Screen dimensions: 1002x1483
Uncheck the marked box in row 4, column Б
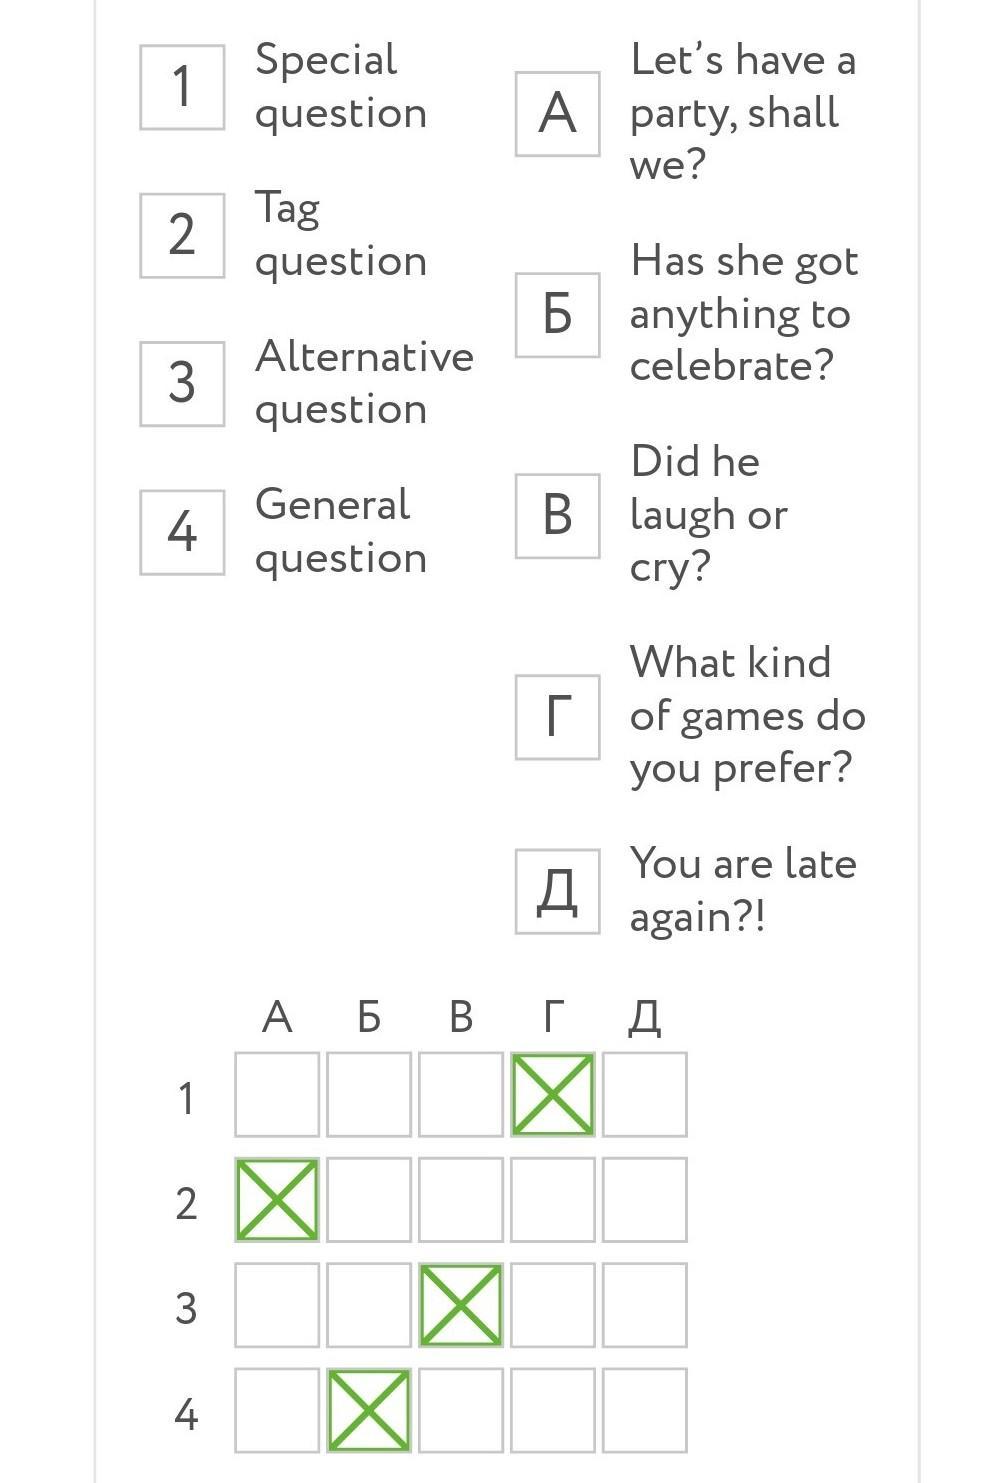(369, 1410)
